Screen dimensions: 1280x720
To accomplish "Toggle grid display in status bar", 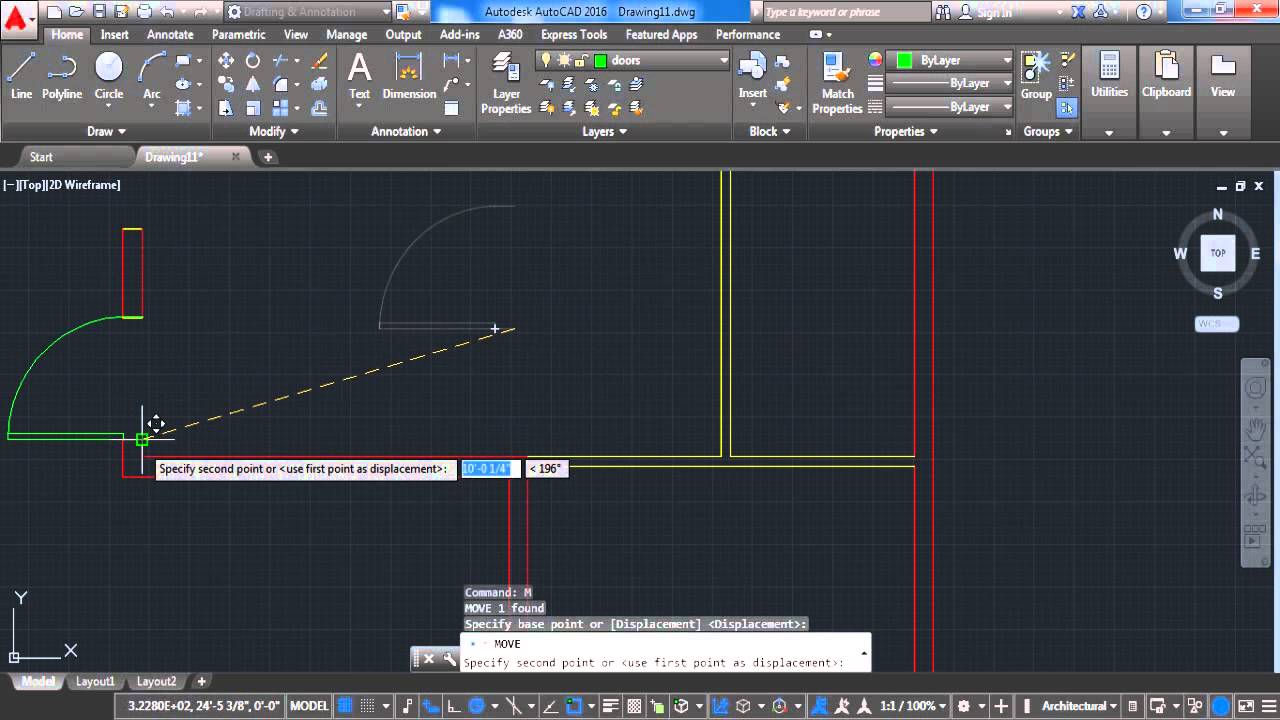I will (x=343, y=706).
